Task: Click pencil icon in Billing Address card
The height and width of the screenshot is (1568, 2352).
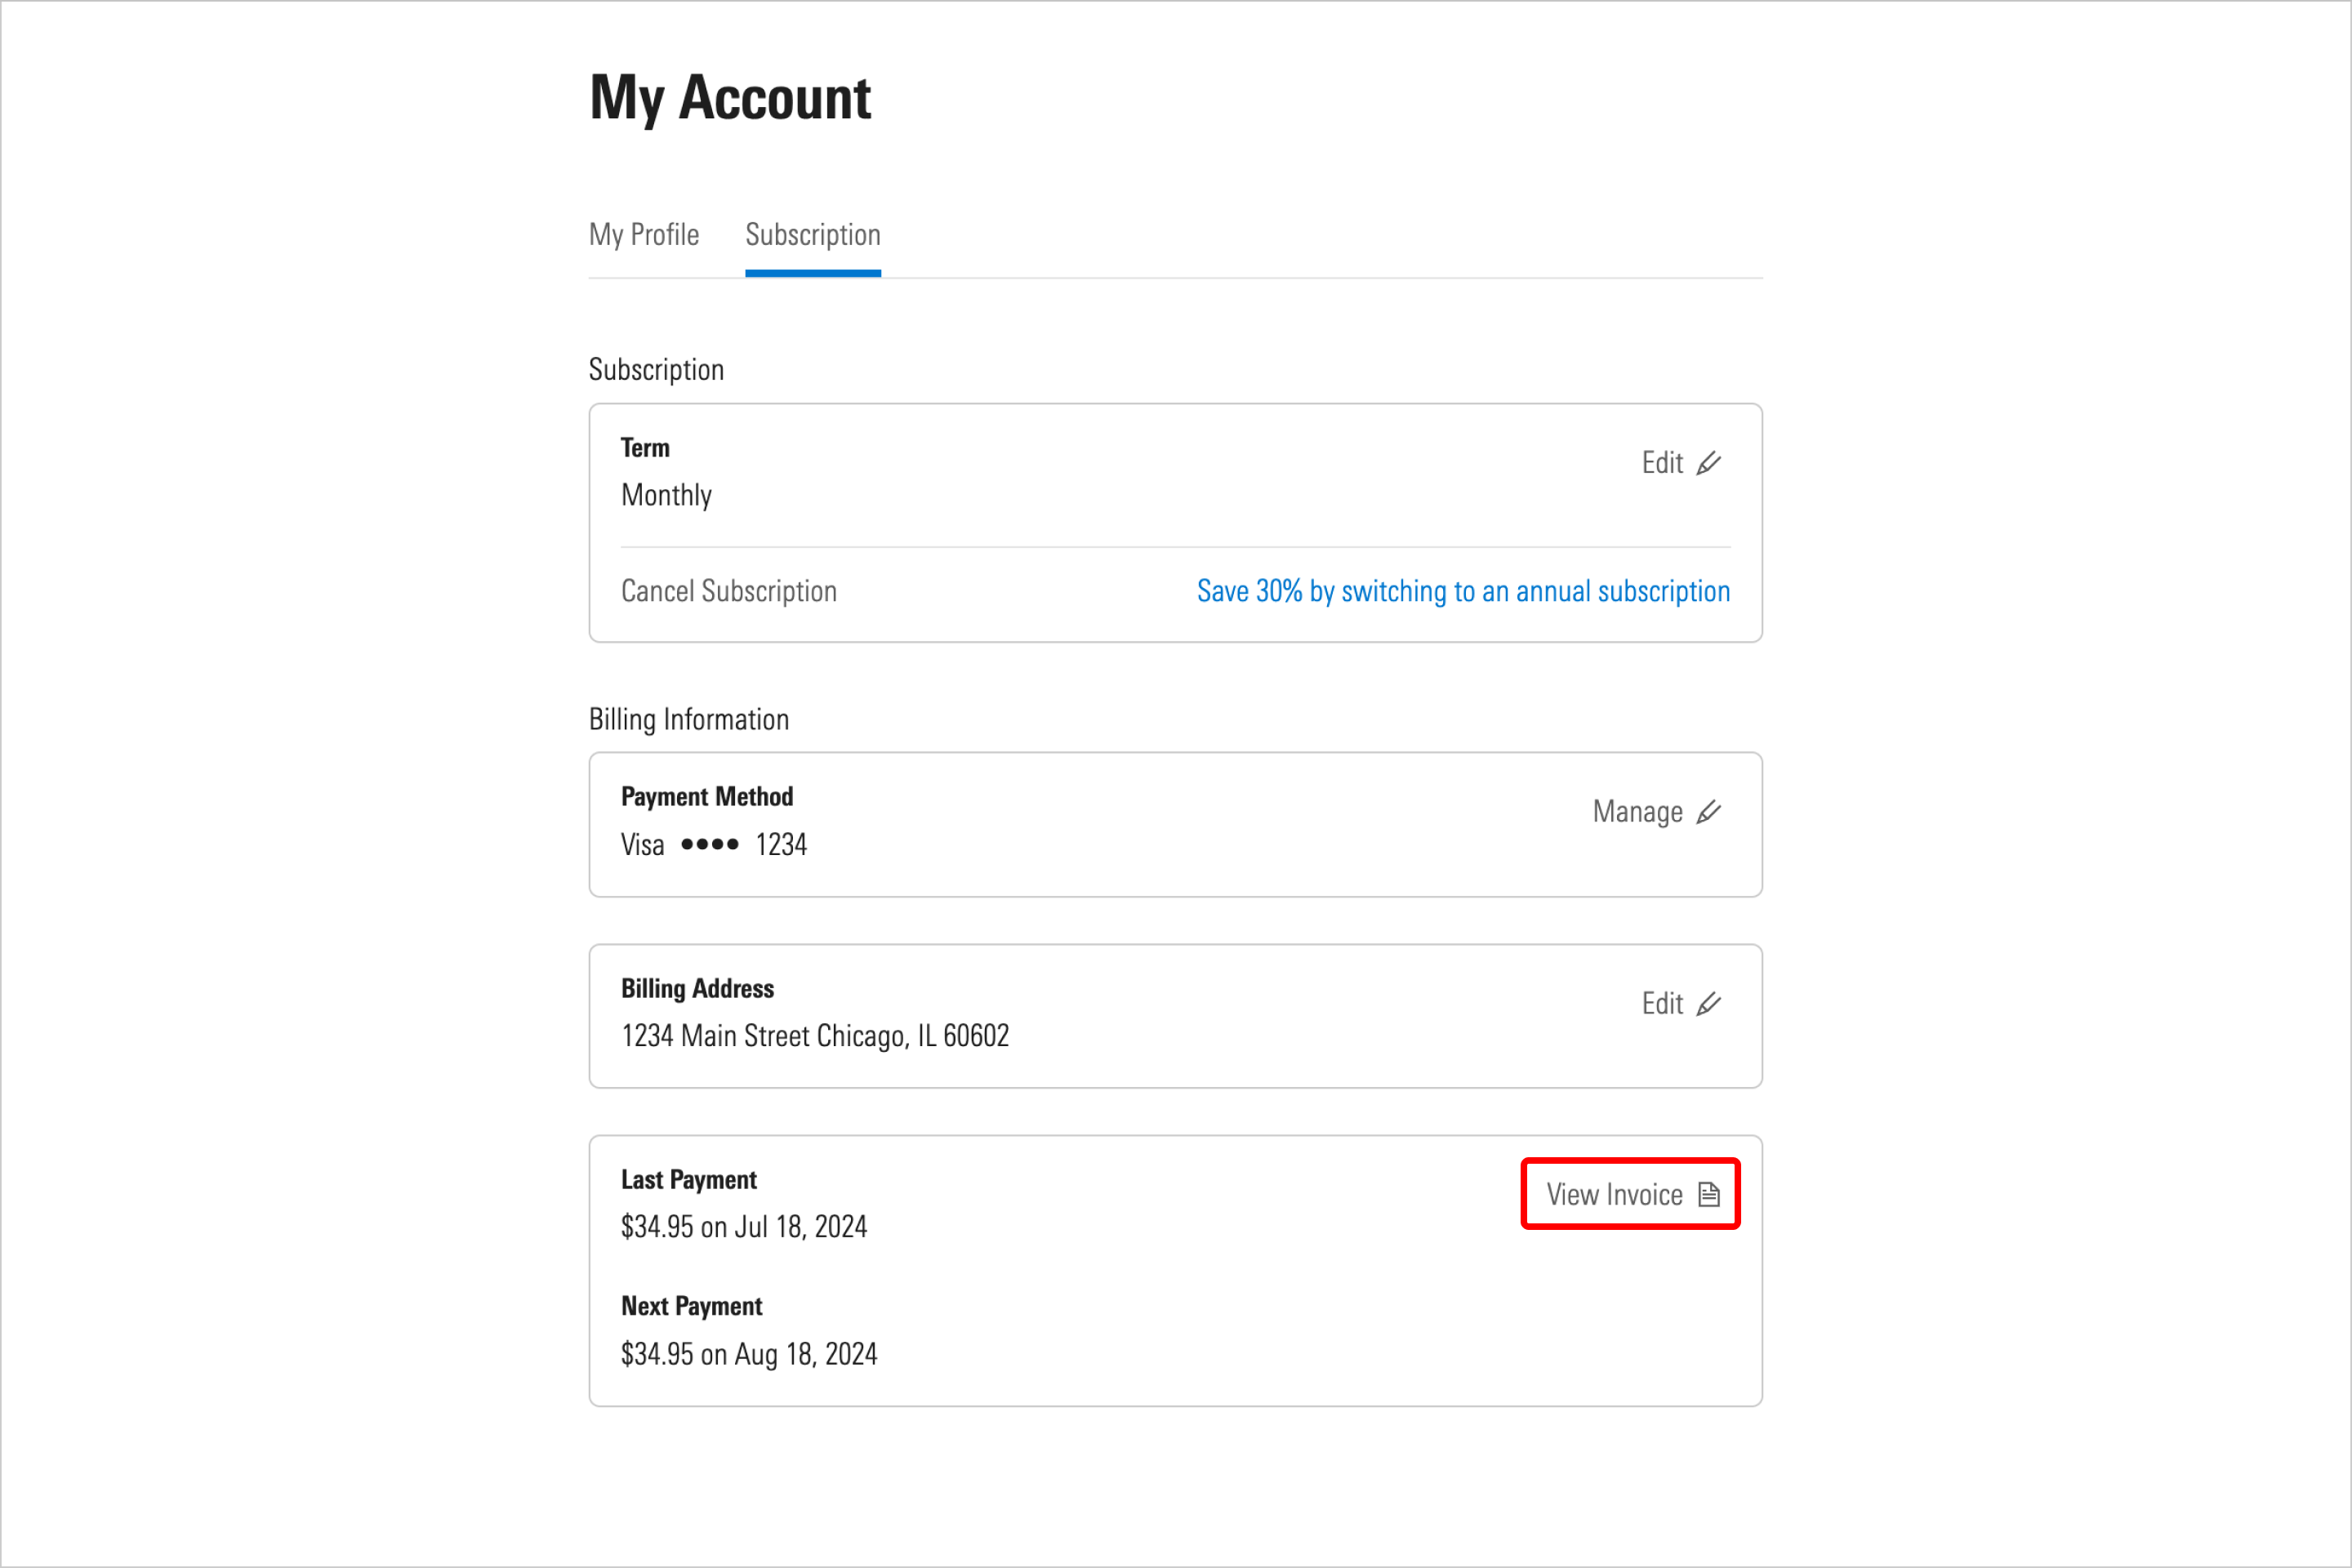Action: pos(1709,1004)
